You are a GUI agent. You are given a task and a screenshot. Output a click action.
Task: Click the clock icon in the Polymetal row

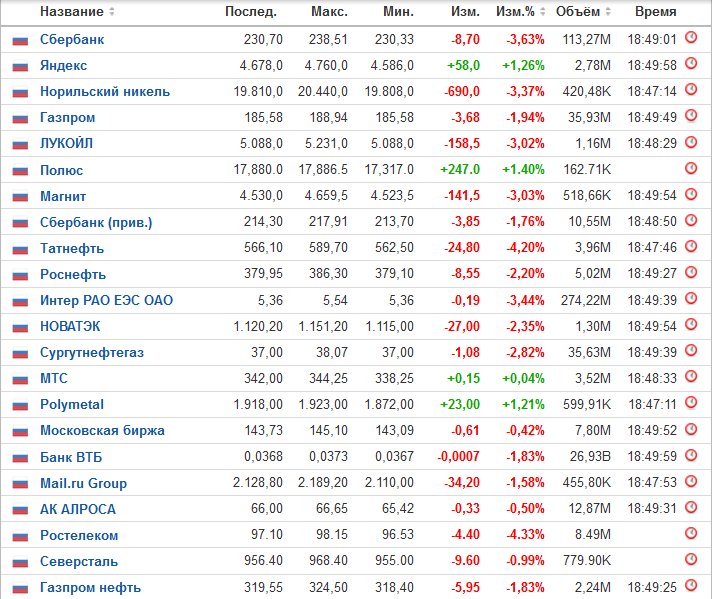[691, 402]
